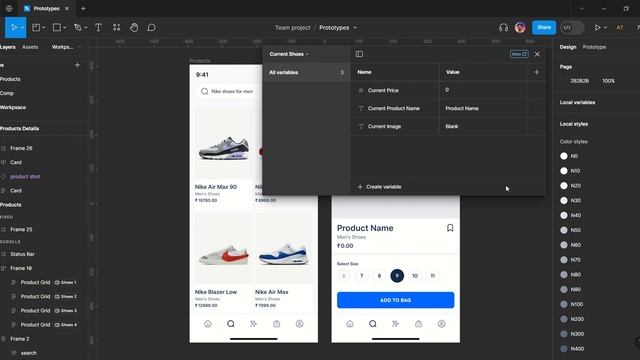Add a new variable mode column

[x=536, y=72]
